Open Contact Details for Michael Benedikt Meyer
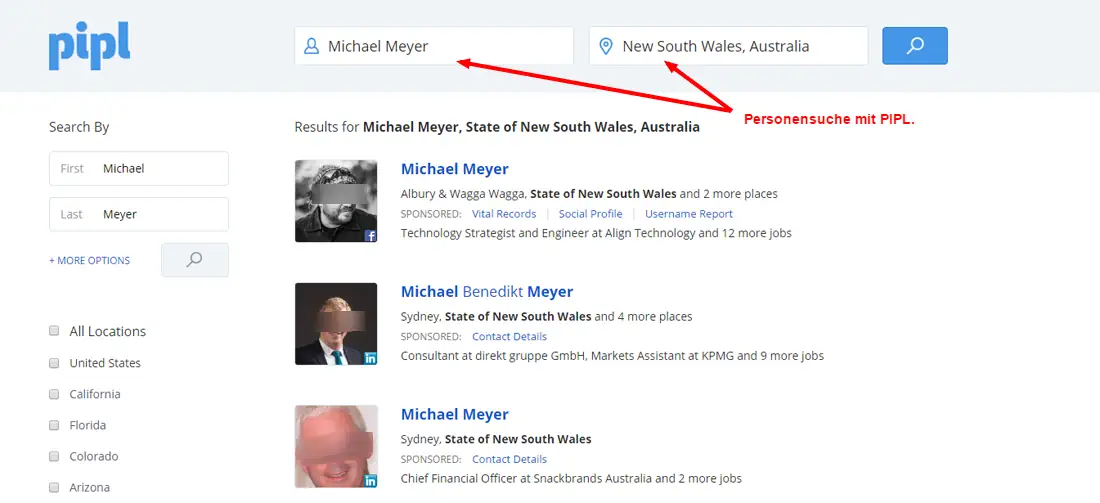This screenshot has width=1100, height=503. click(509, 337)
